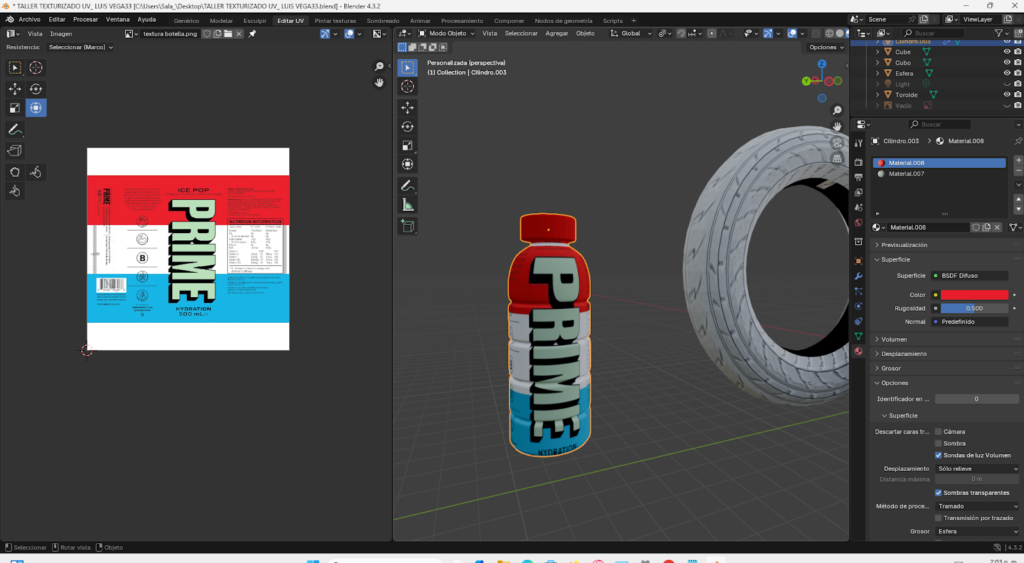Image resolution: width=1024 pixels, height=563 pixels.
Task: Switch to the Modelar workspace tab
Action: tap(221, 21)
